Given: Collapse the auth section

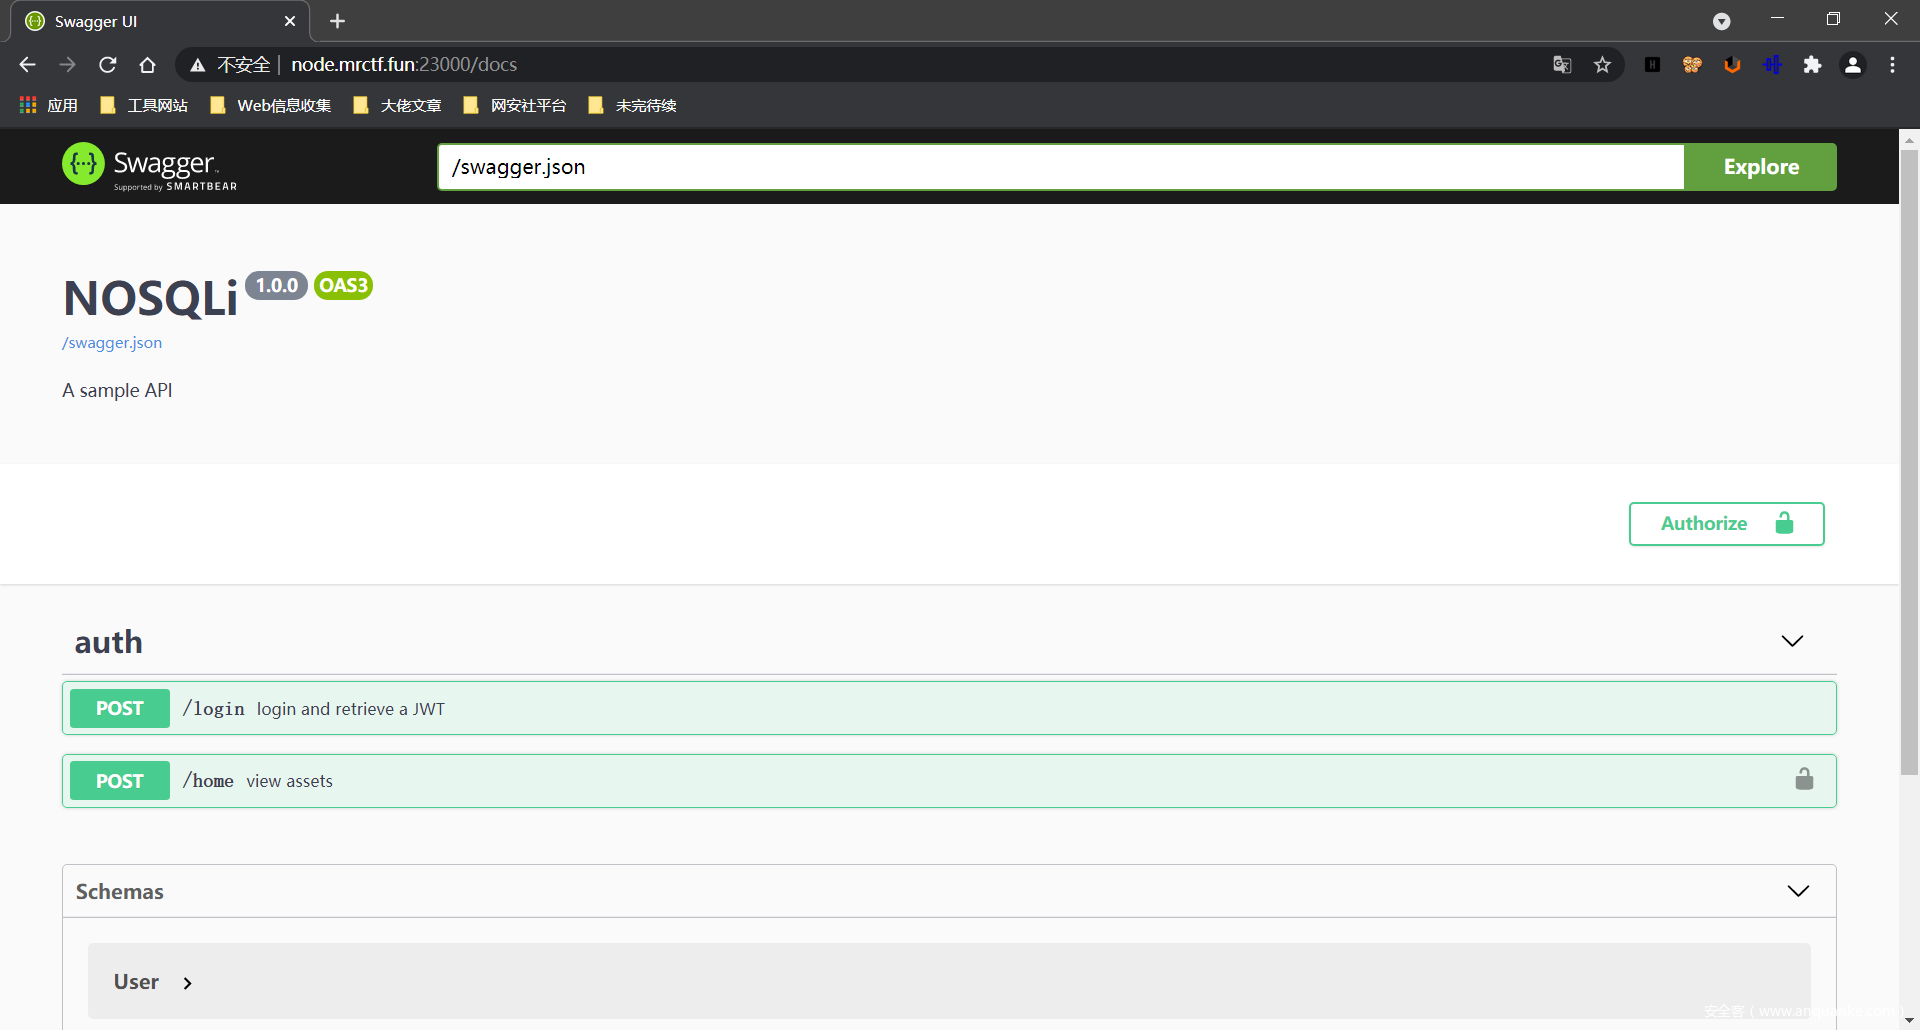Looking at the screenshot, I should pyautogui.click(x=1792, y=641).
